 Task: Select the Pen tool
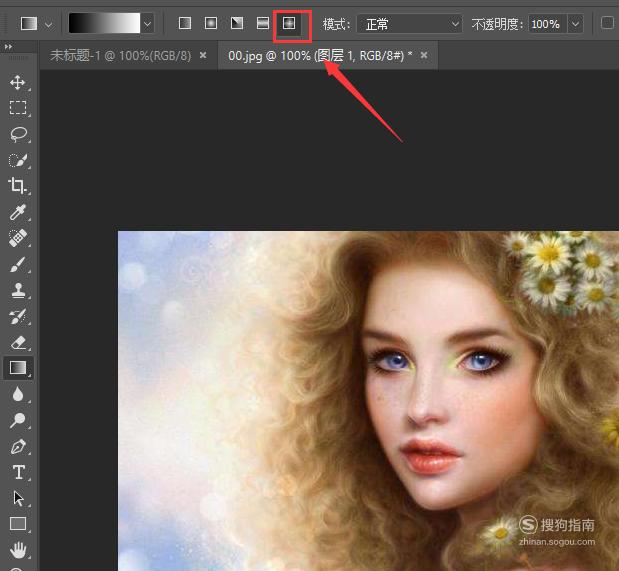tap(18, 447)
